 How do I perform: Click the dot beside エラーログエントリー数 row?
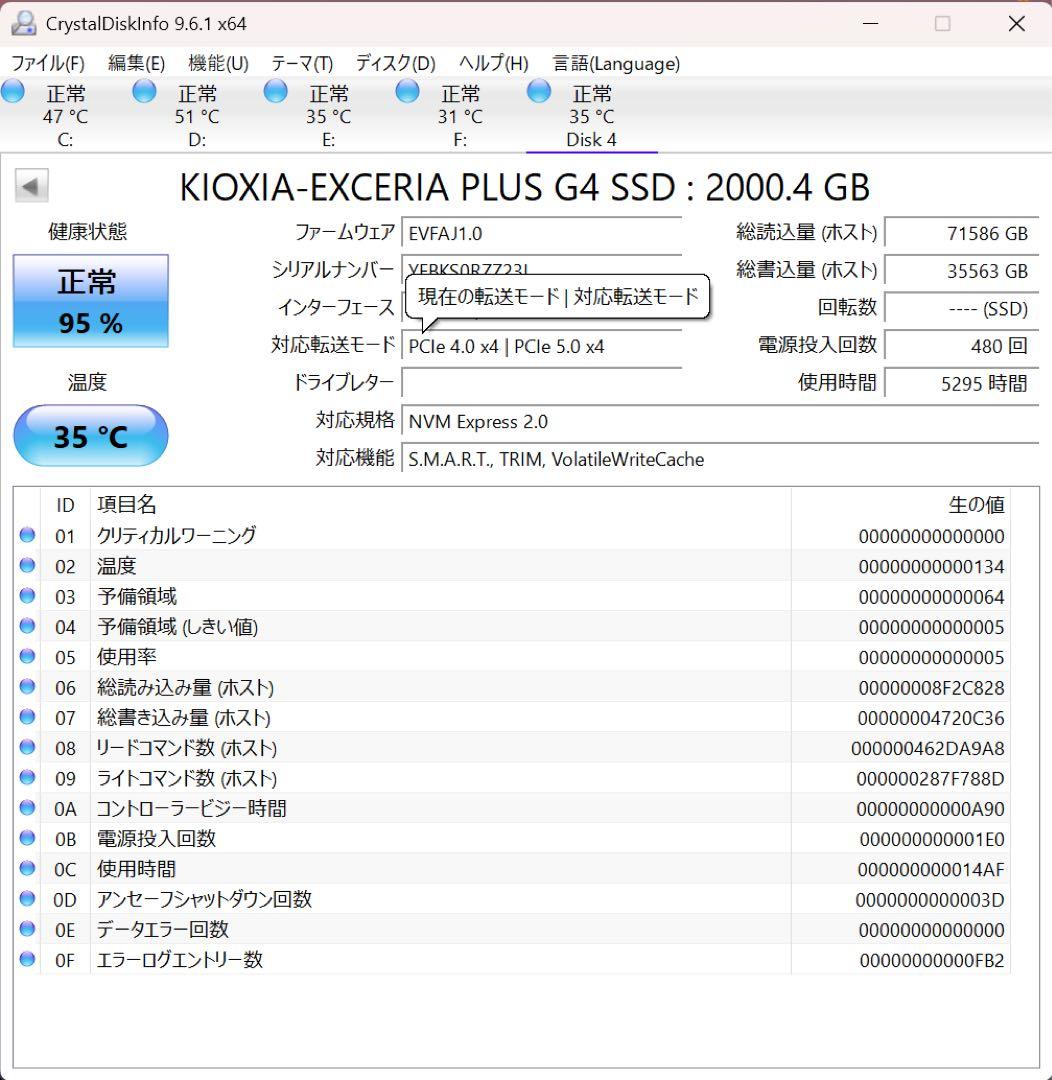click(27, 959)
